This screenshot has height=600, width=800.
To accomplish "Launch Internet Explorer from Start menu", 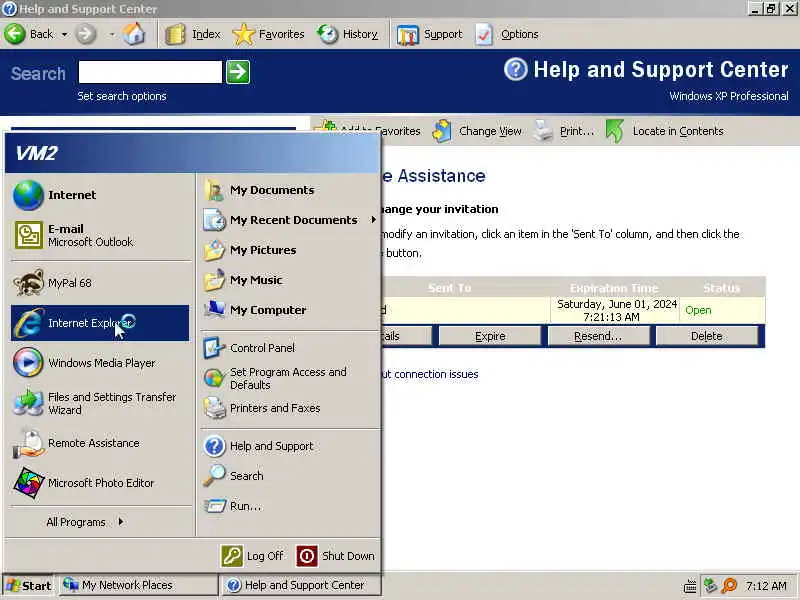I will click(100, 323).
